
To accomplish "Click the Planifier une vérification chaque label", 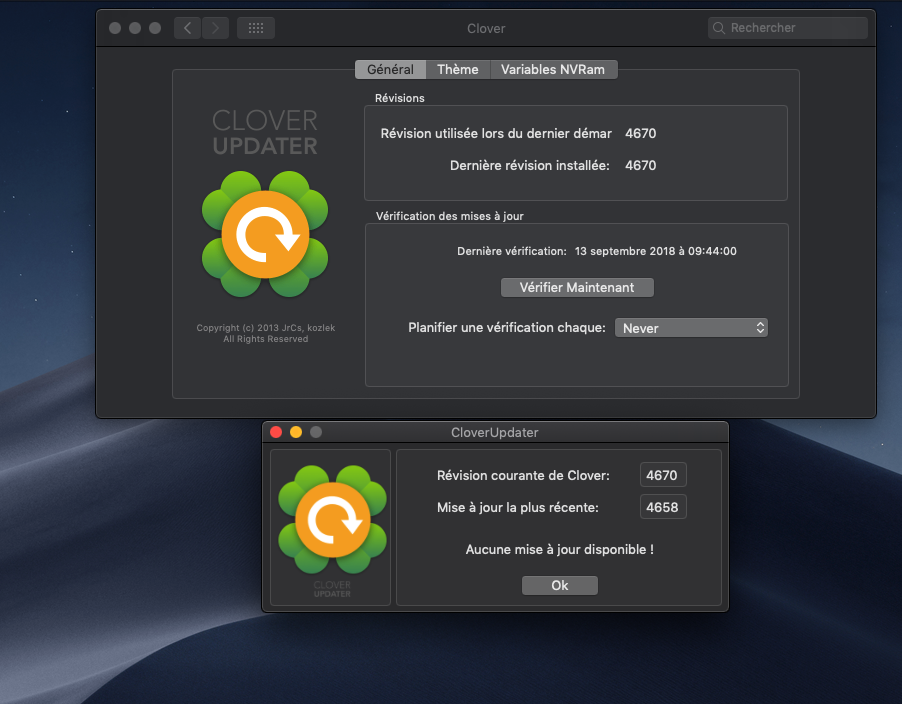I will (507, 328).
